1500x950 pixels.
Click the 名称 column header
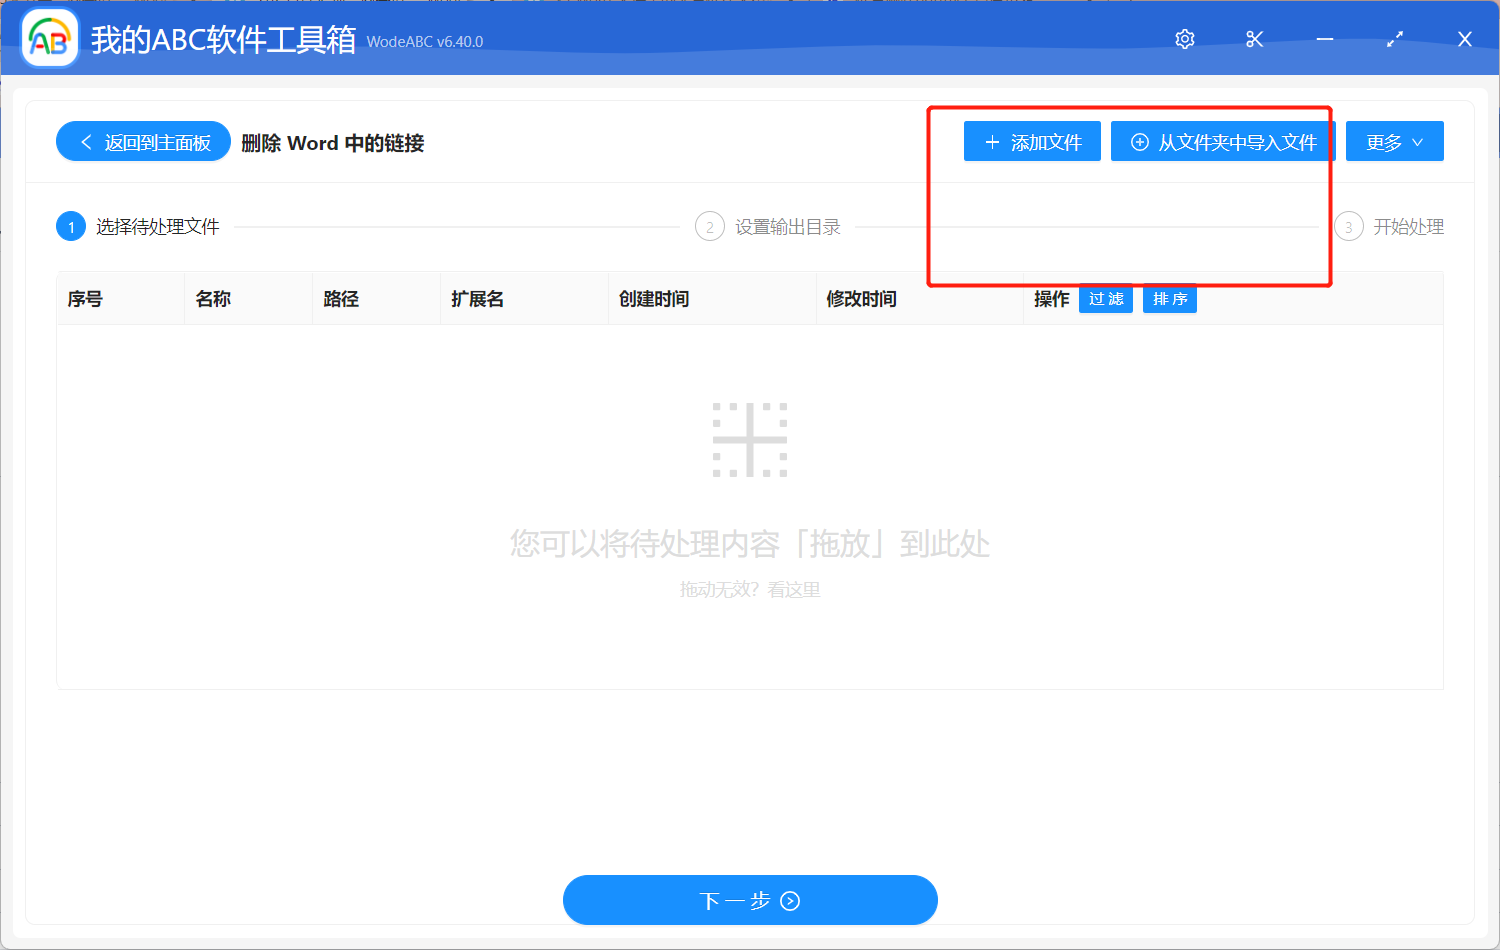213,298
